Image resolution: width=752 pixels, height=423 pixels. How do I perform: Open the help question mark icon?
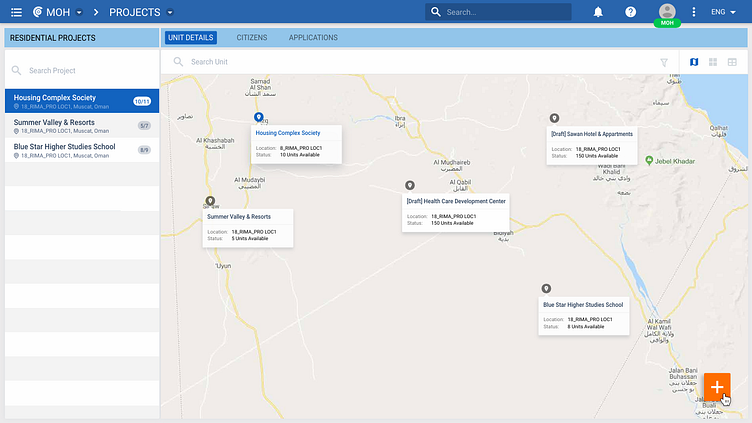point(630,12)
